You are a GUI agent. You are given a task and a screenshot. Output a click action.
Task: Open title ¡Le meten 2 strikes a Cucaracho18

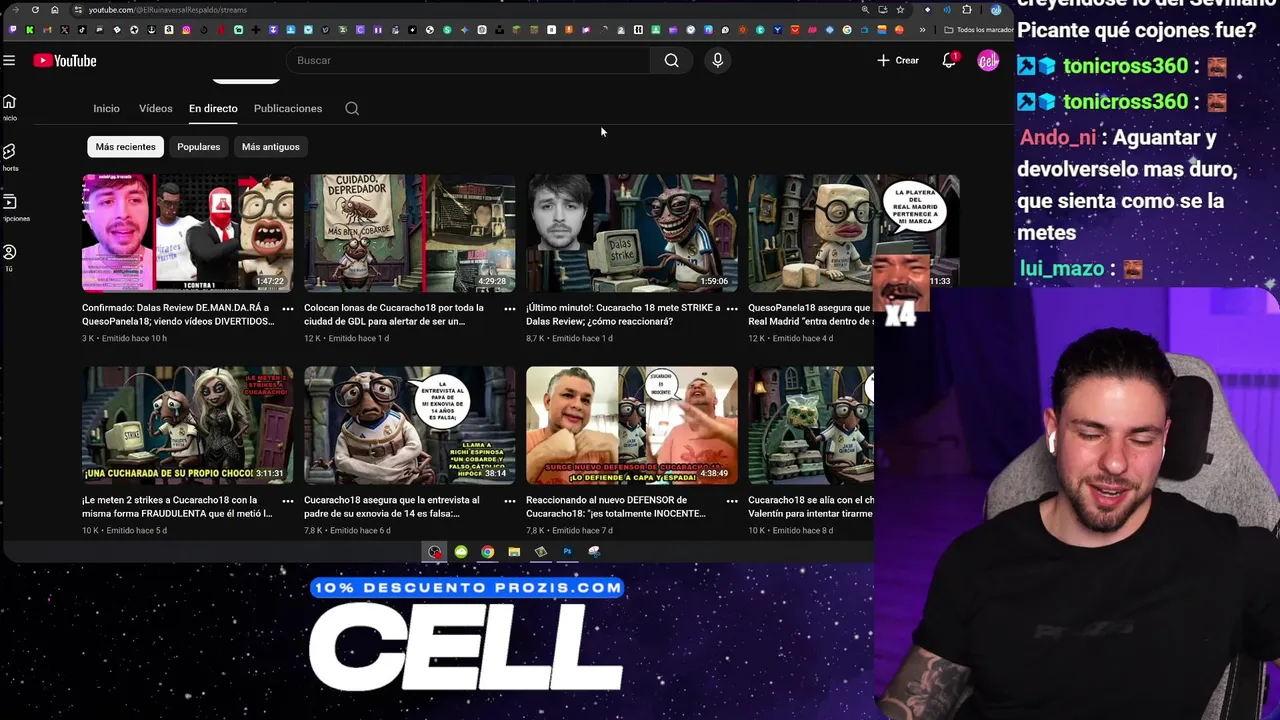[x=177, y=506]
